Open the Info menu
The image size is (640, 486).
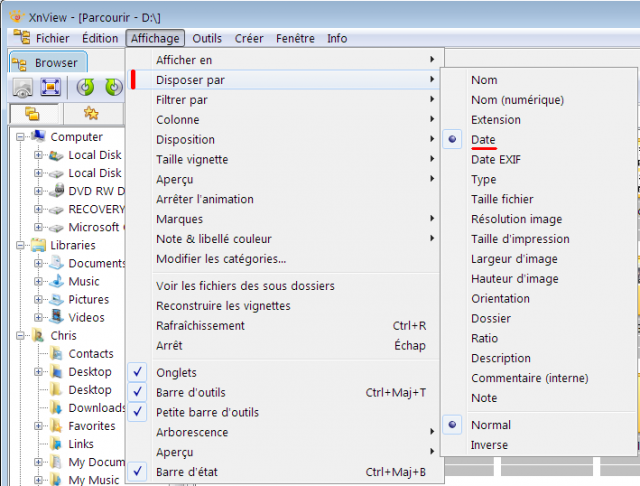pos(337,38)
